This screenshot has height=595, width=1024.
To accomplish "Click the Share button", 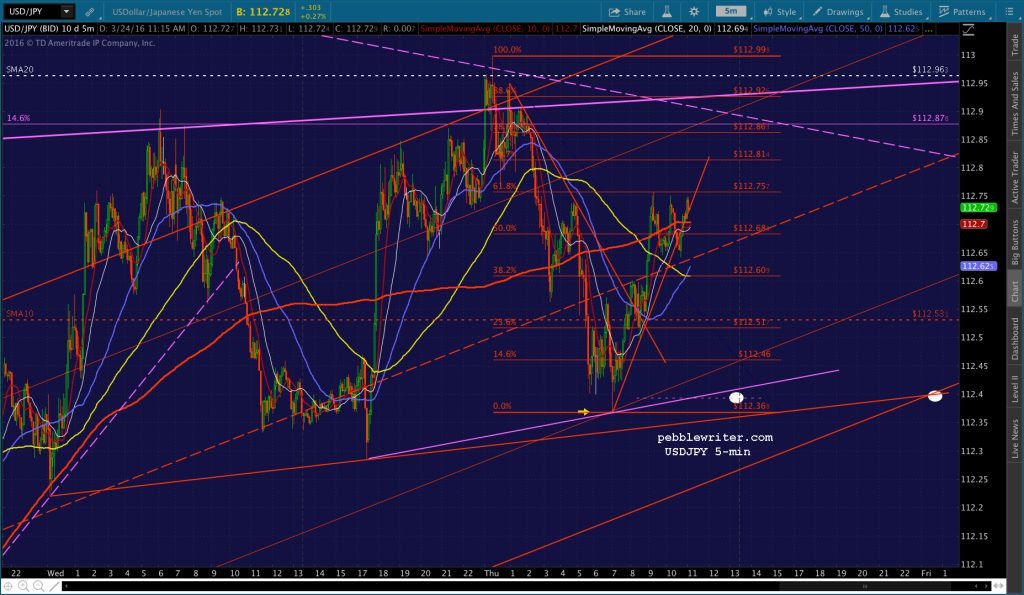I will (627, 12).
